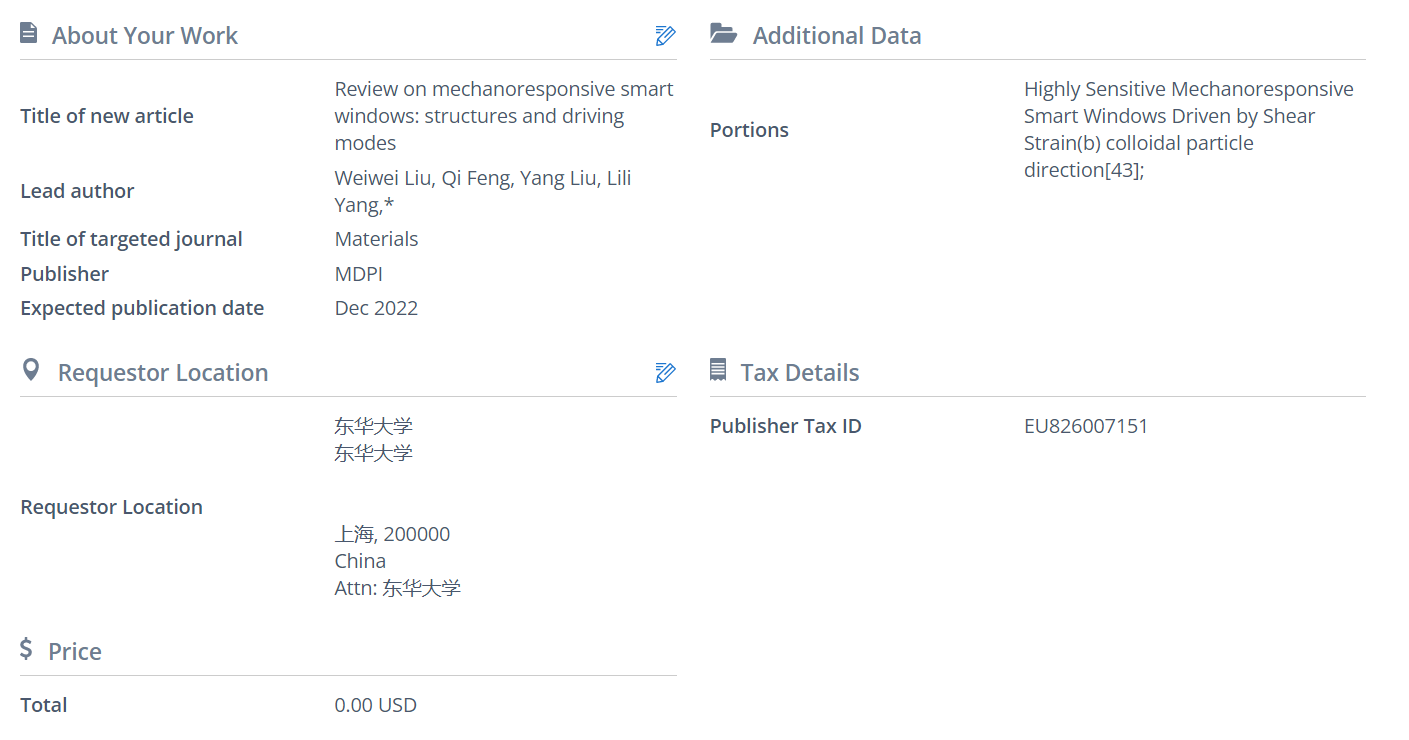Click the document icon beside About Your Work

coord(29,35)
